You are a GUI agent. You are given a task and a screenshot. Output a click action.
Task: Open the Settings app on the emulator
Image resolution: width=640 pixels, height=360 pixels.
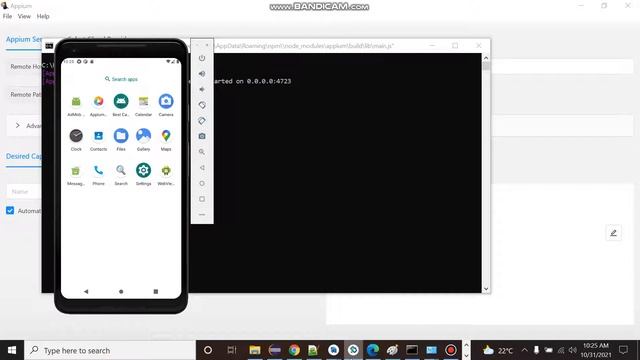click(x=143, y=170)
